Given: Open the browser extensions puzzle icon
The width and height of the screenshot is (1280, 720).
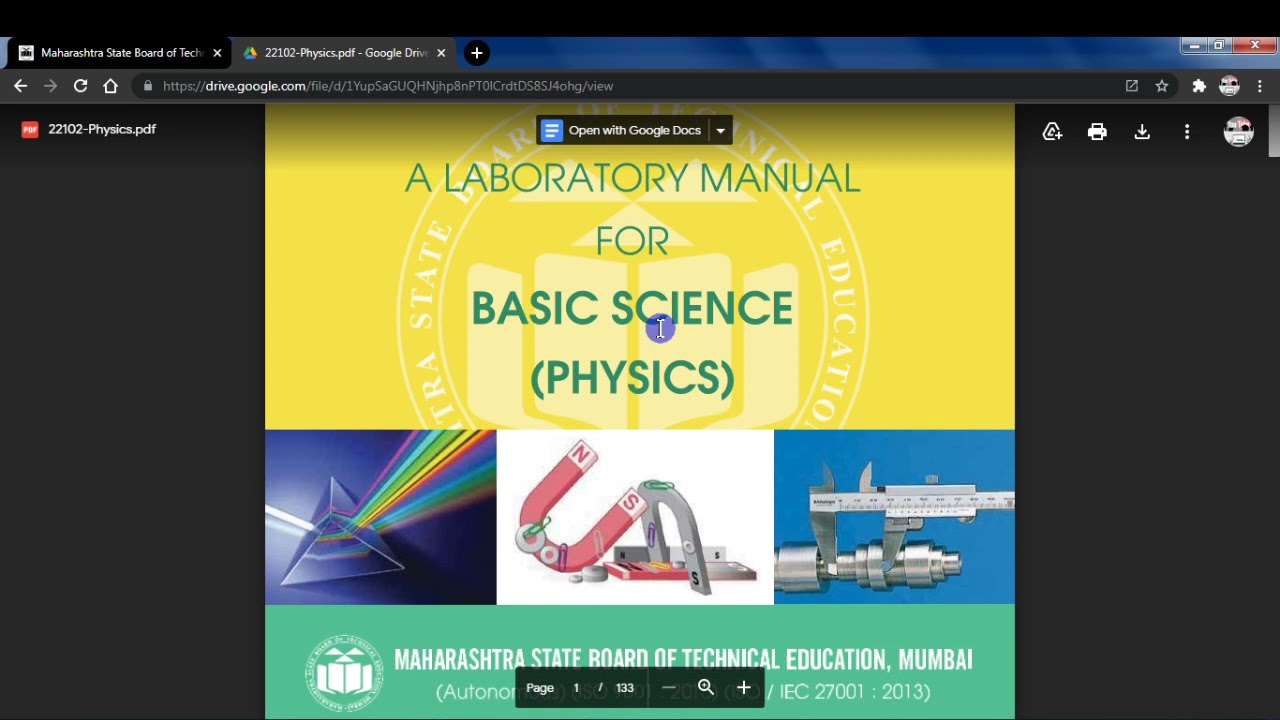Looking at the screenshot, I should pyautogui.click(x=1199, y=86).
